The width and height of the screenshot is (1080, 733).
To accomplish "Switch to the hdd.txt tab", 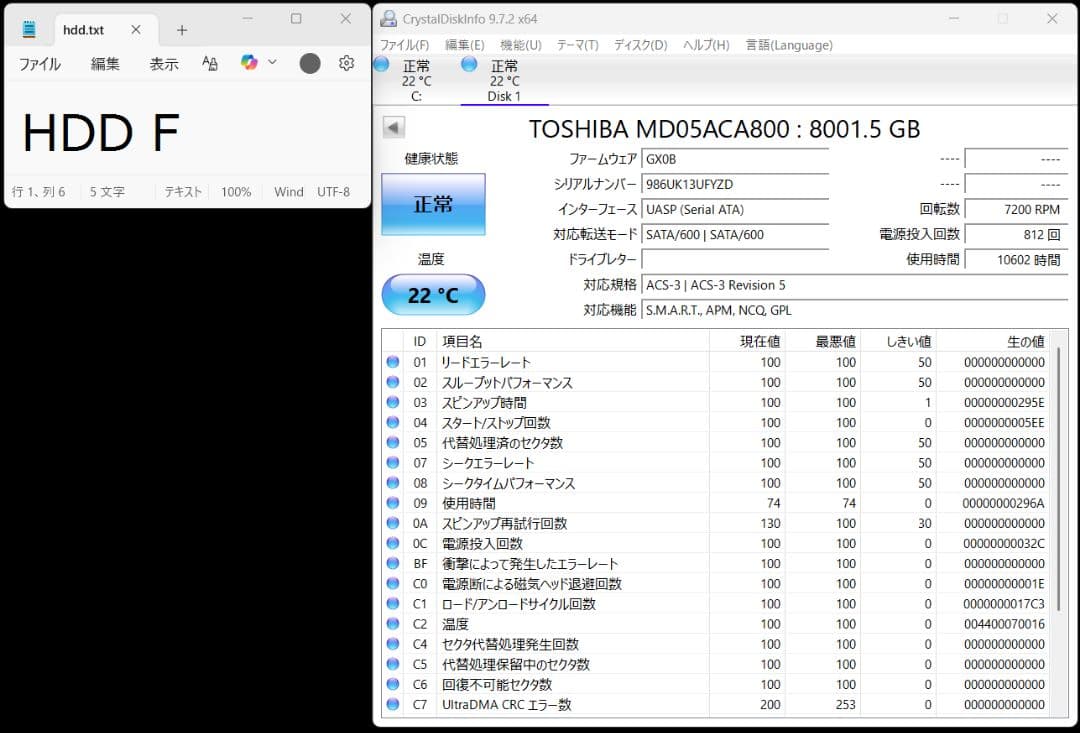I will (x=85, y=29).
